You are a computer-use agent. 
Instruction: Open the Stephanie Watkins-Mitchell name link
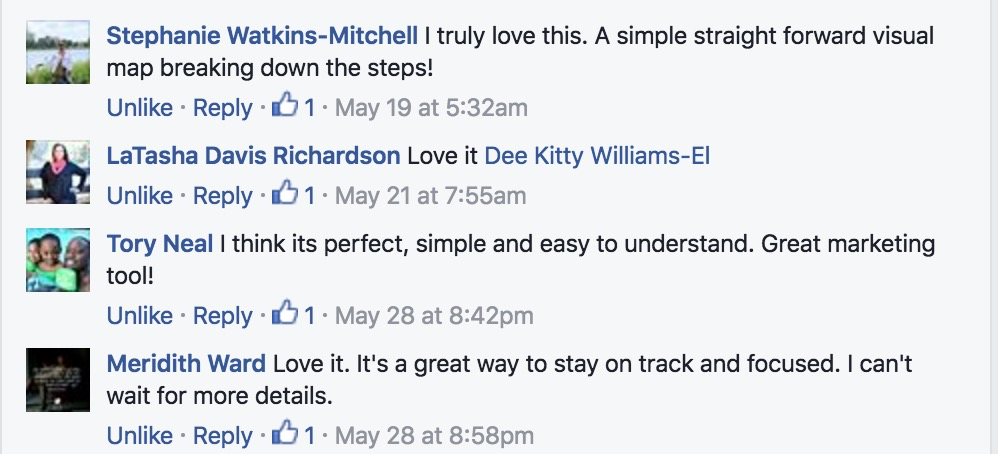(x=262, y=37)
